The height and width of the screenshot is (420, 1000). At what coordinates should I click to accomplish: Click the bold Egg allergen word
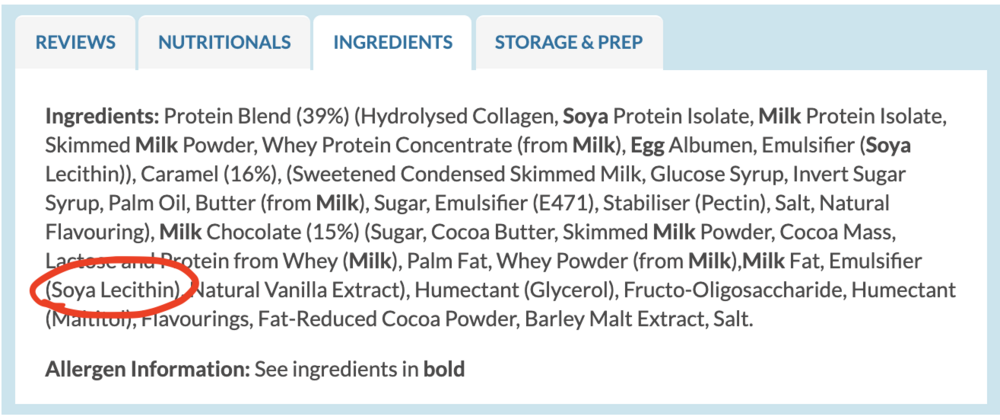click(x=646, y=146)
